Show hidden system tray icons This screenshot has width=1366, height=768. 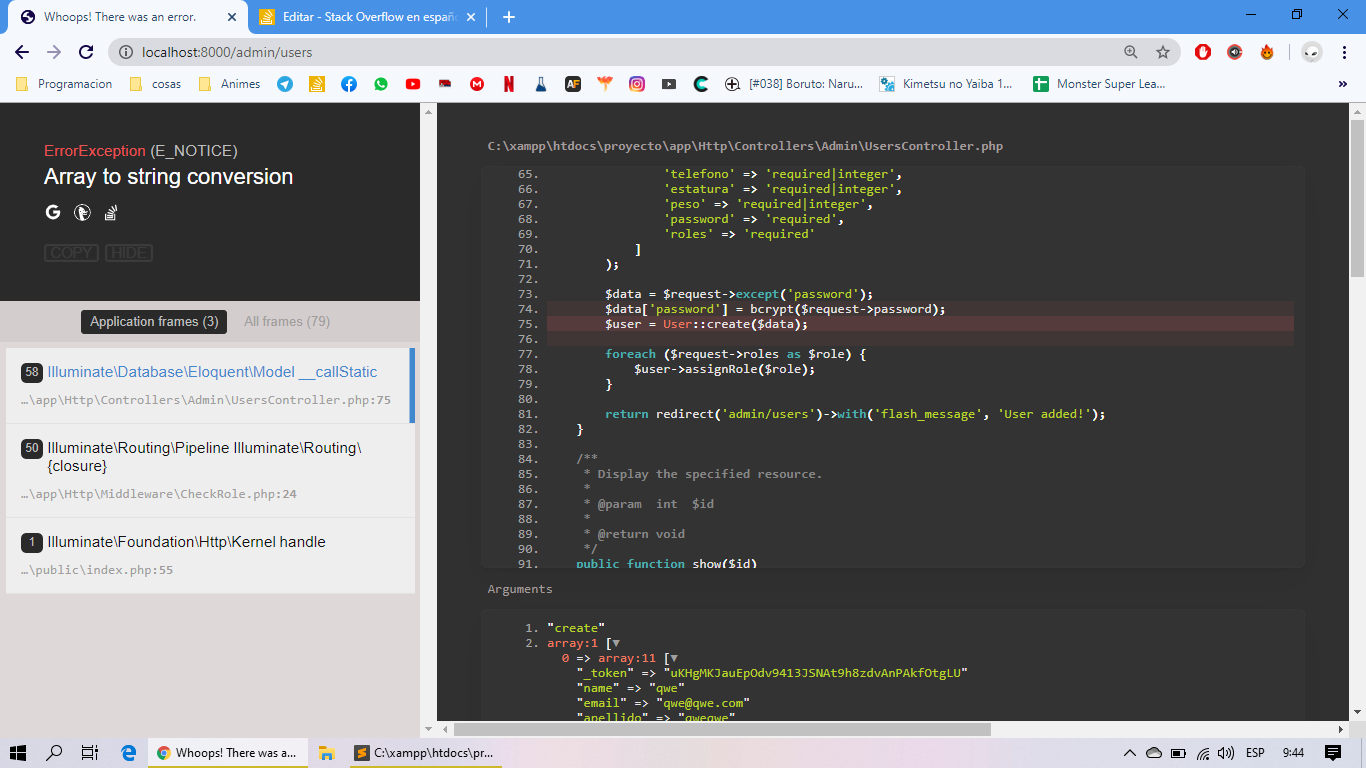pos(1130,752)
